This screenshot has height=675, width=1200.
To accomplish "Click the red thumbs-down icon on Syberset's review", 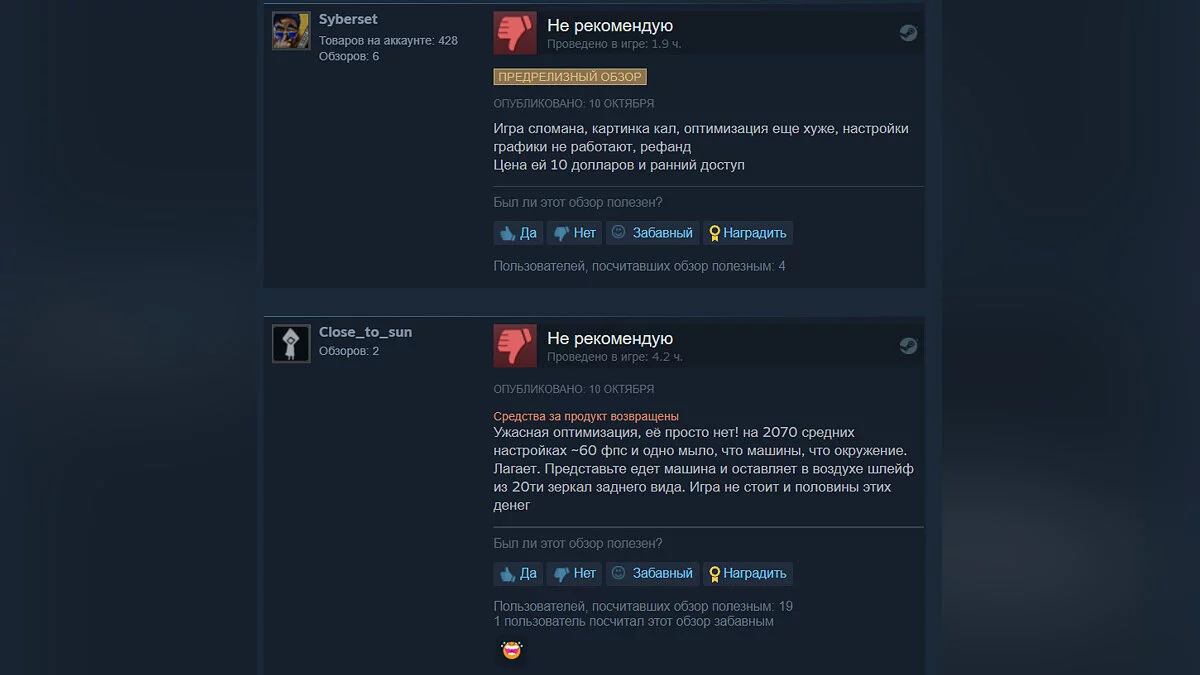I will point(515,33).
